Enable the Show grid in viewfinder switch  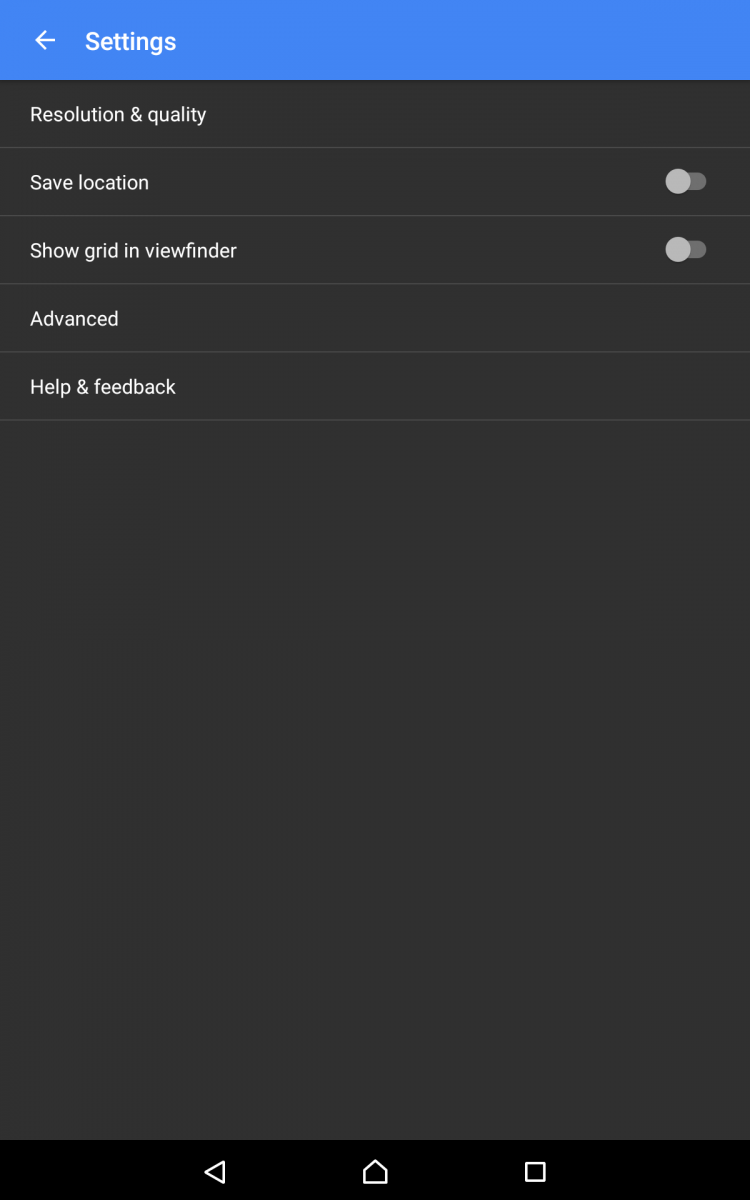click(x=686, y=249)
